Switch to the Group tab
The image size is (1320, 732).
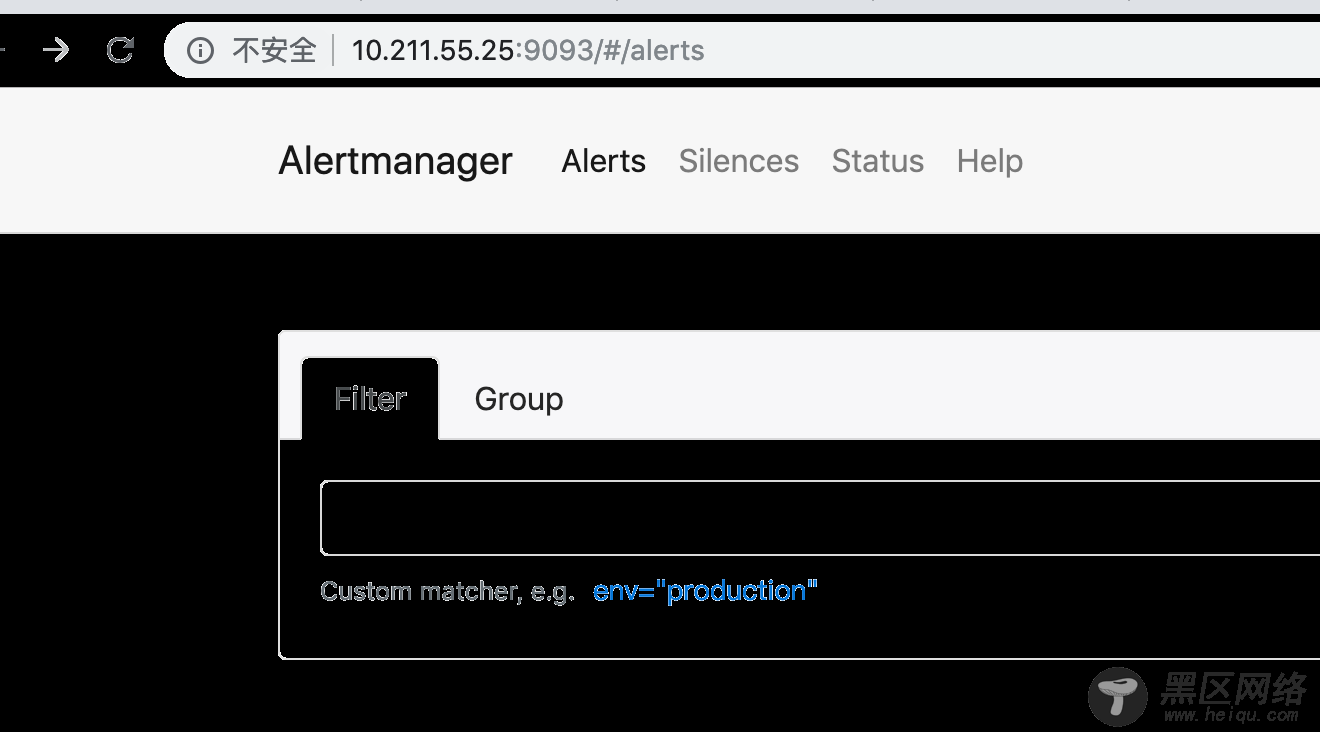coord(519,399)
